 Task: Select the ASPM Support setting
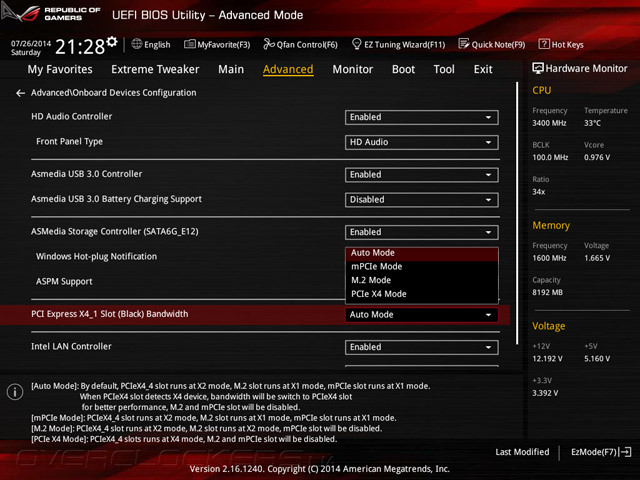[x=64, y=282]
